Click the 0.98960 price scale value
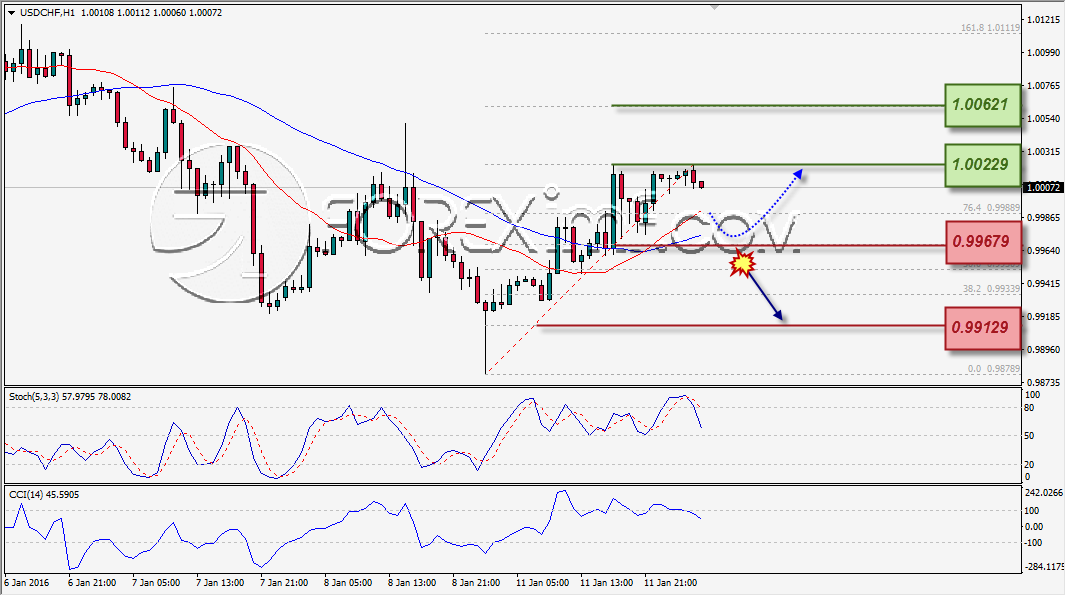 point(1043,349)
